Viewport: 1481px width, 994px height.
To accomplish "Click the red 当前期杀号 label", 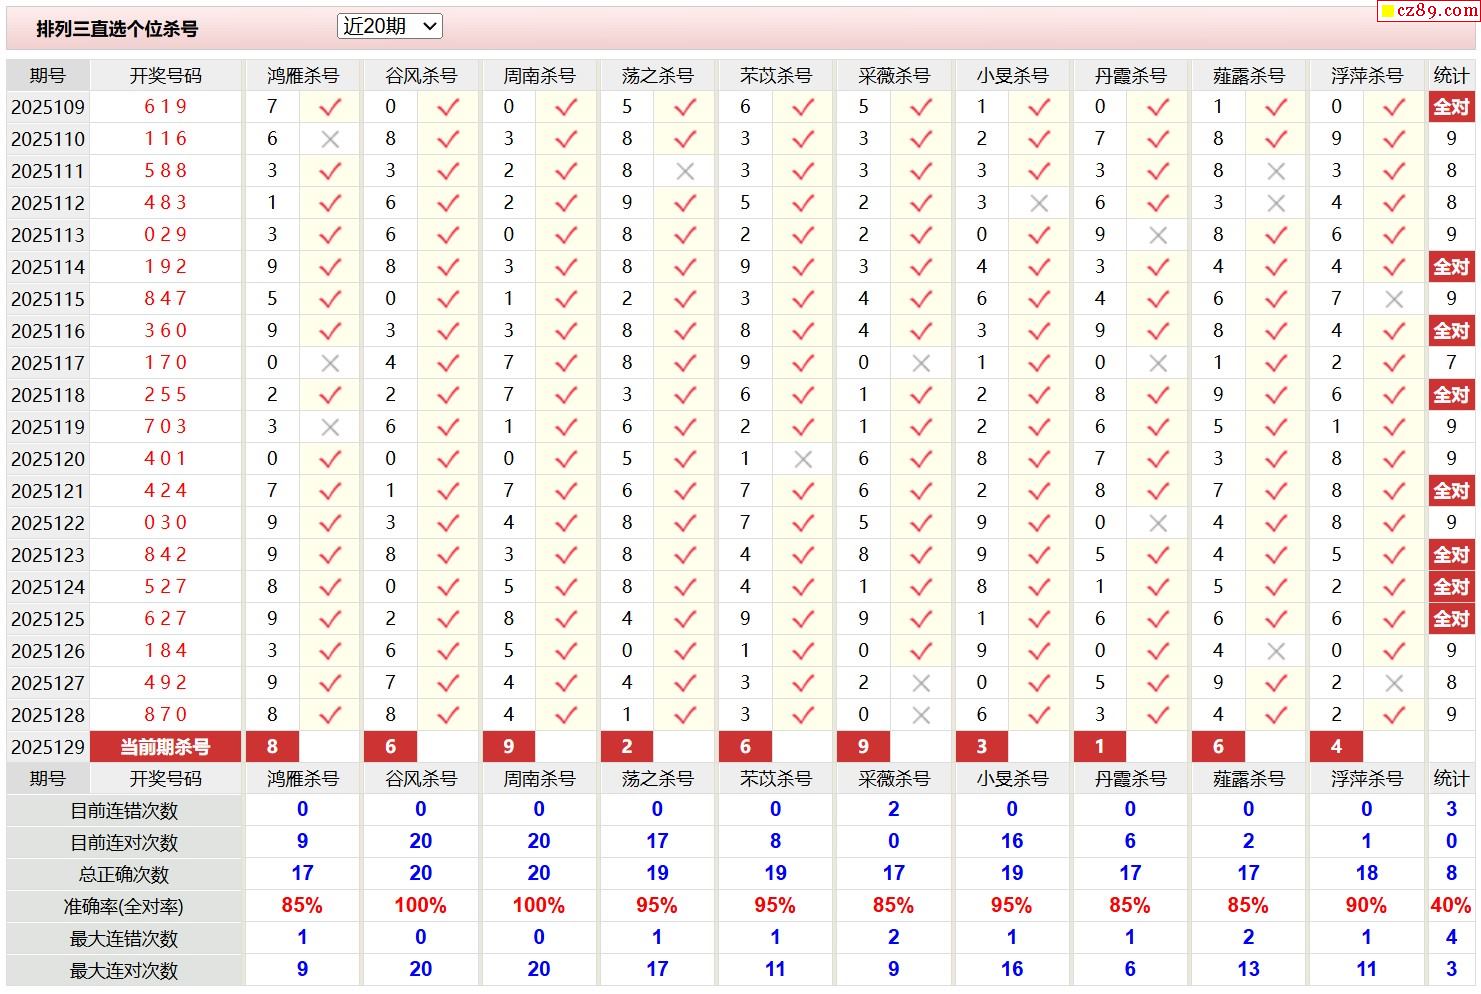I will tap(165, 747).
